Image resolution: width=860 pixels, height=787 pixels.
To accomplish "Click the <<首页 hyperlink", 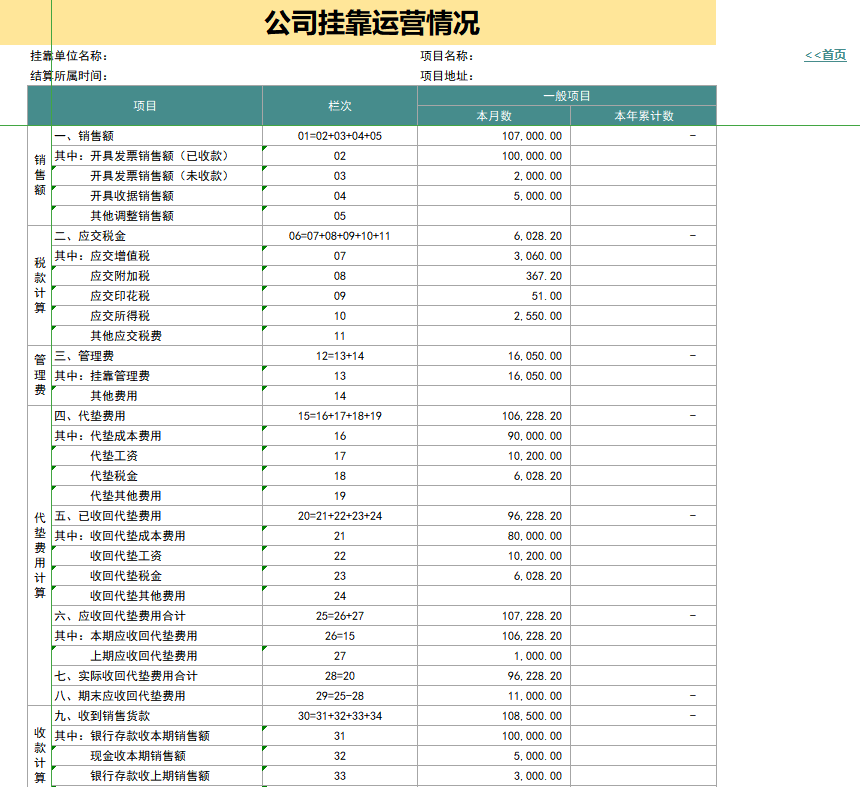I will click(x=827, y=55).
